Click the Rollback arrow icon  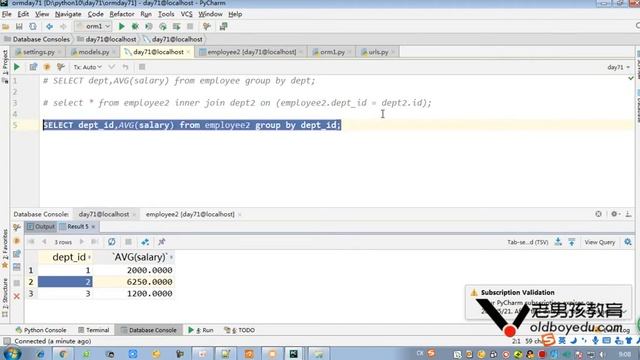click(x=125, y=67)
